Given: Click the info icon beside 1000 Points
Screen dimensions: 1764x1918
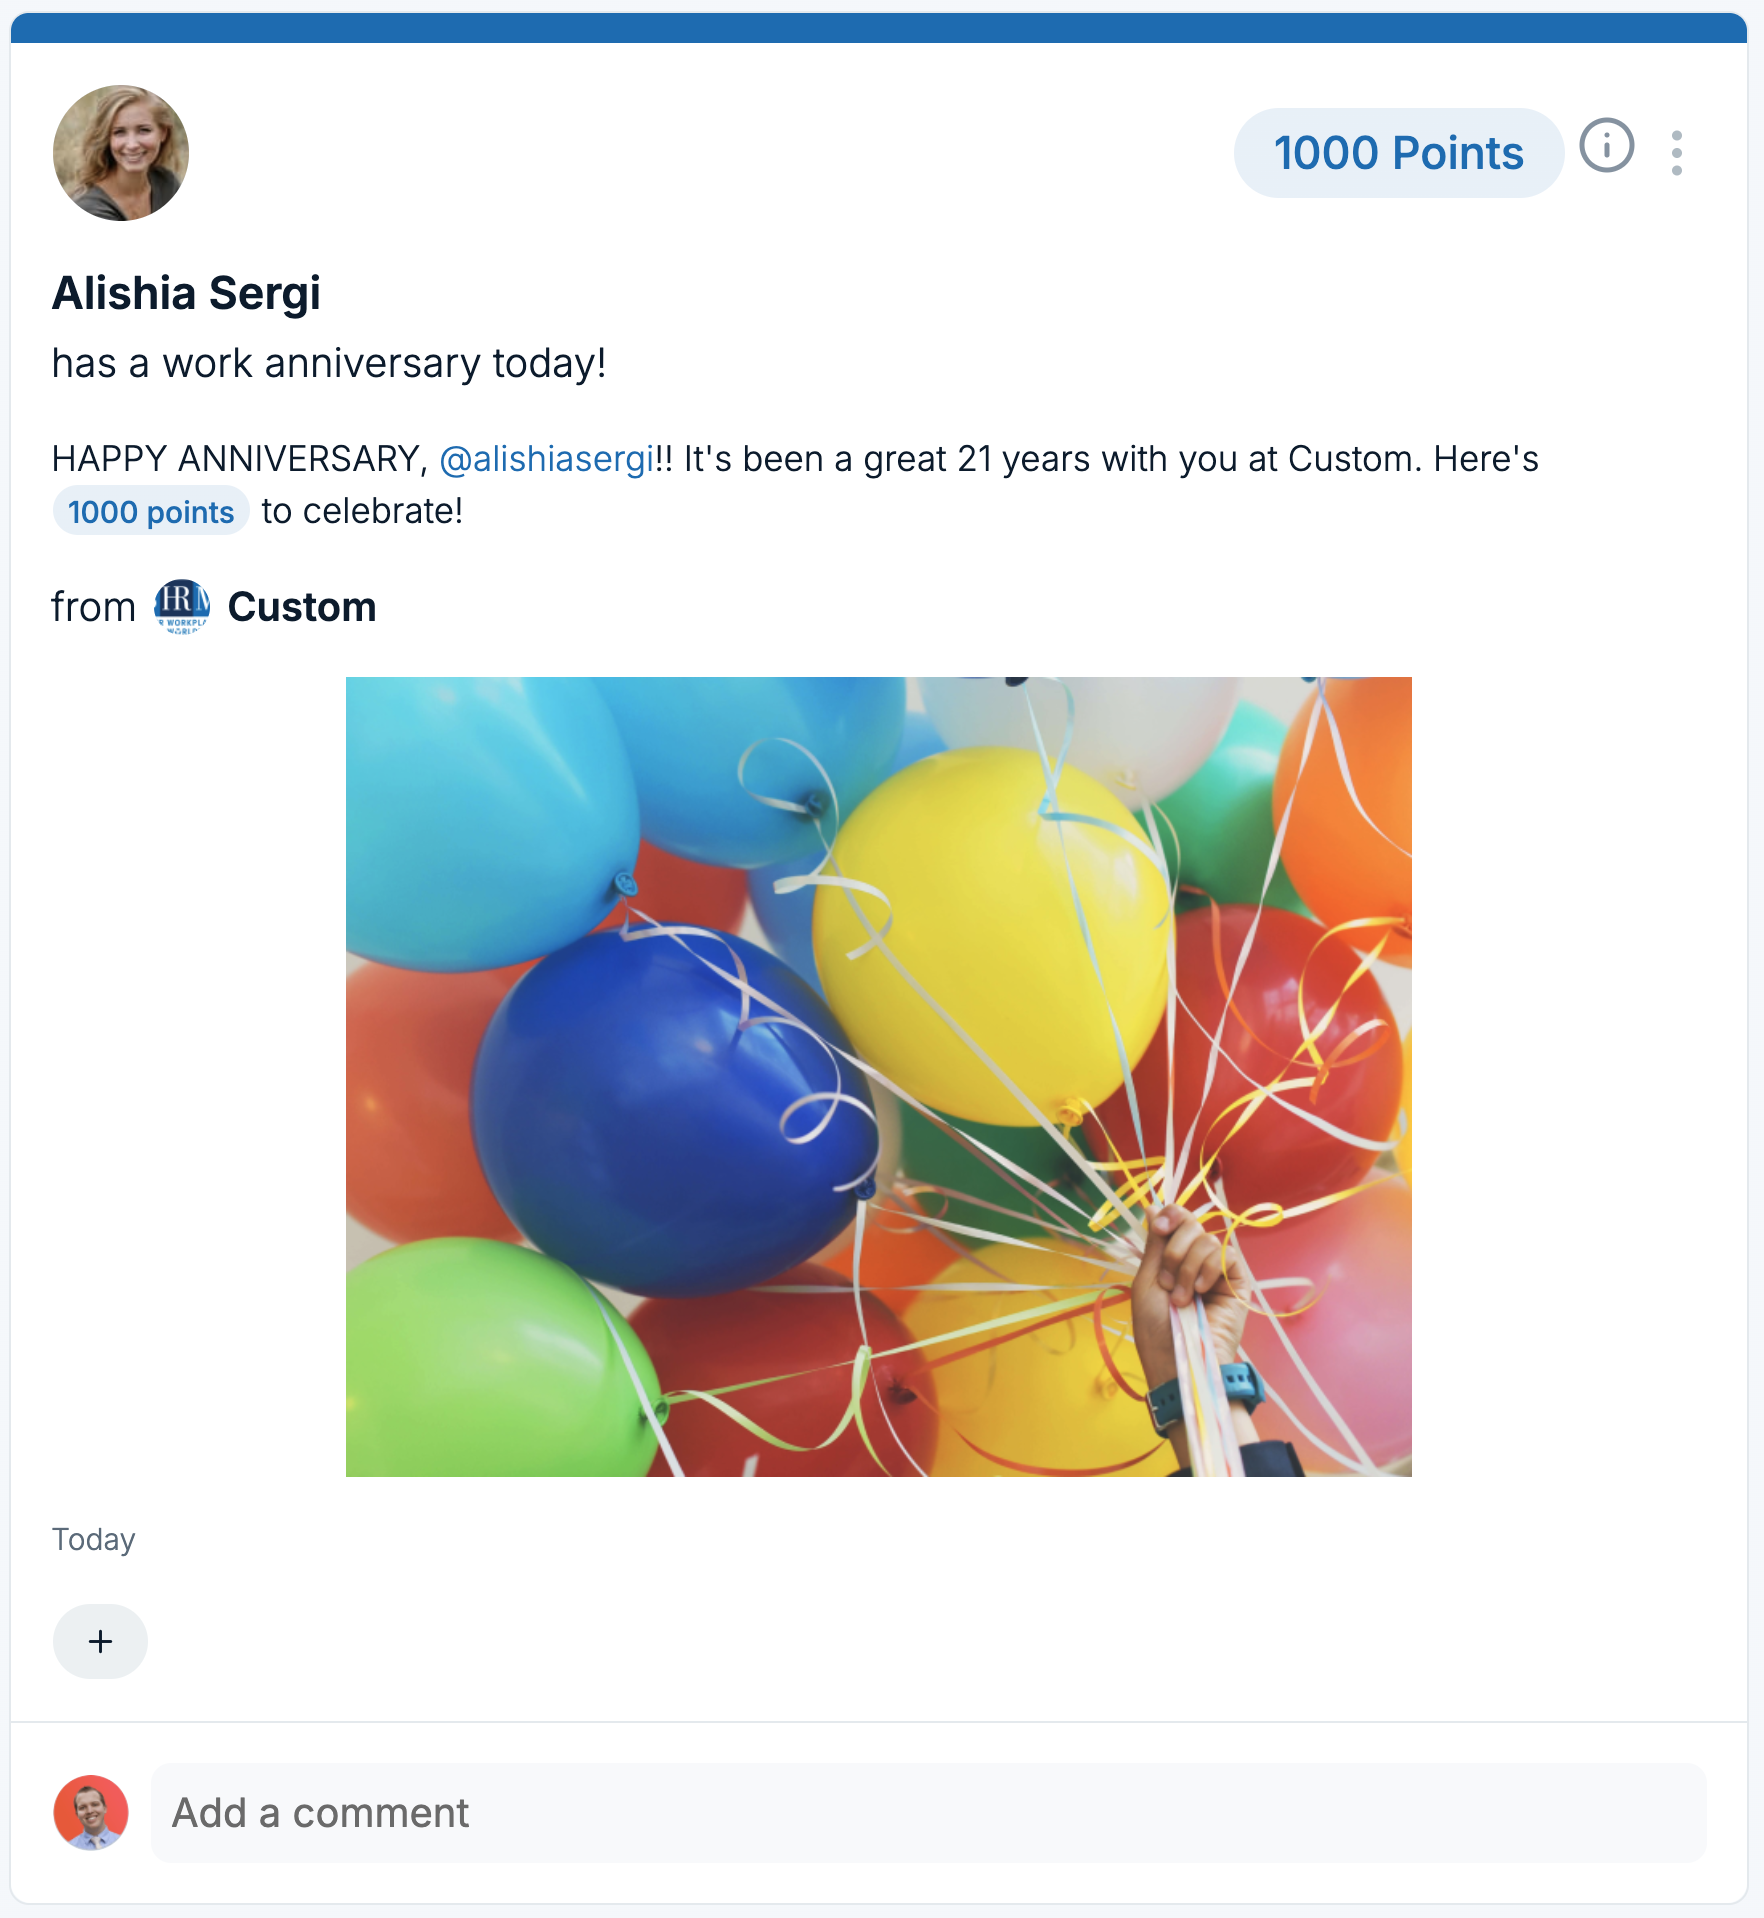Looking at the screenshot, I should point(1606,146).
